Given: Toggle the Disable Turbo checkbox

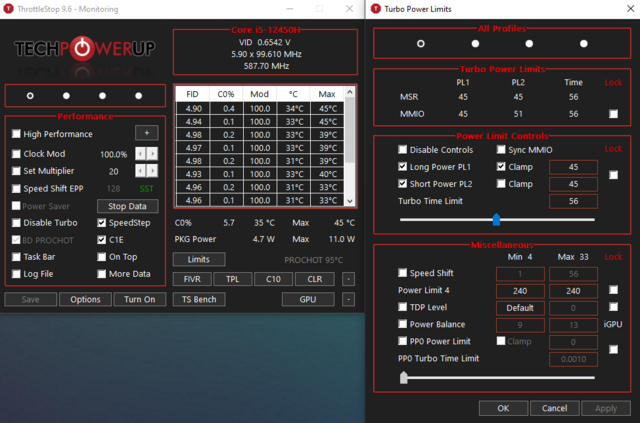Looking at the screenshot, I should (x=16, y=223).
